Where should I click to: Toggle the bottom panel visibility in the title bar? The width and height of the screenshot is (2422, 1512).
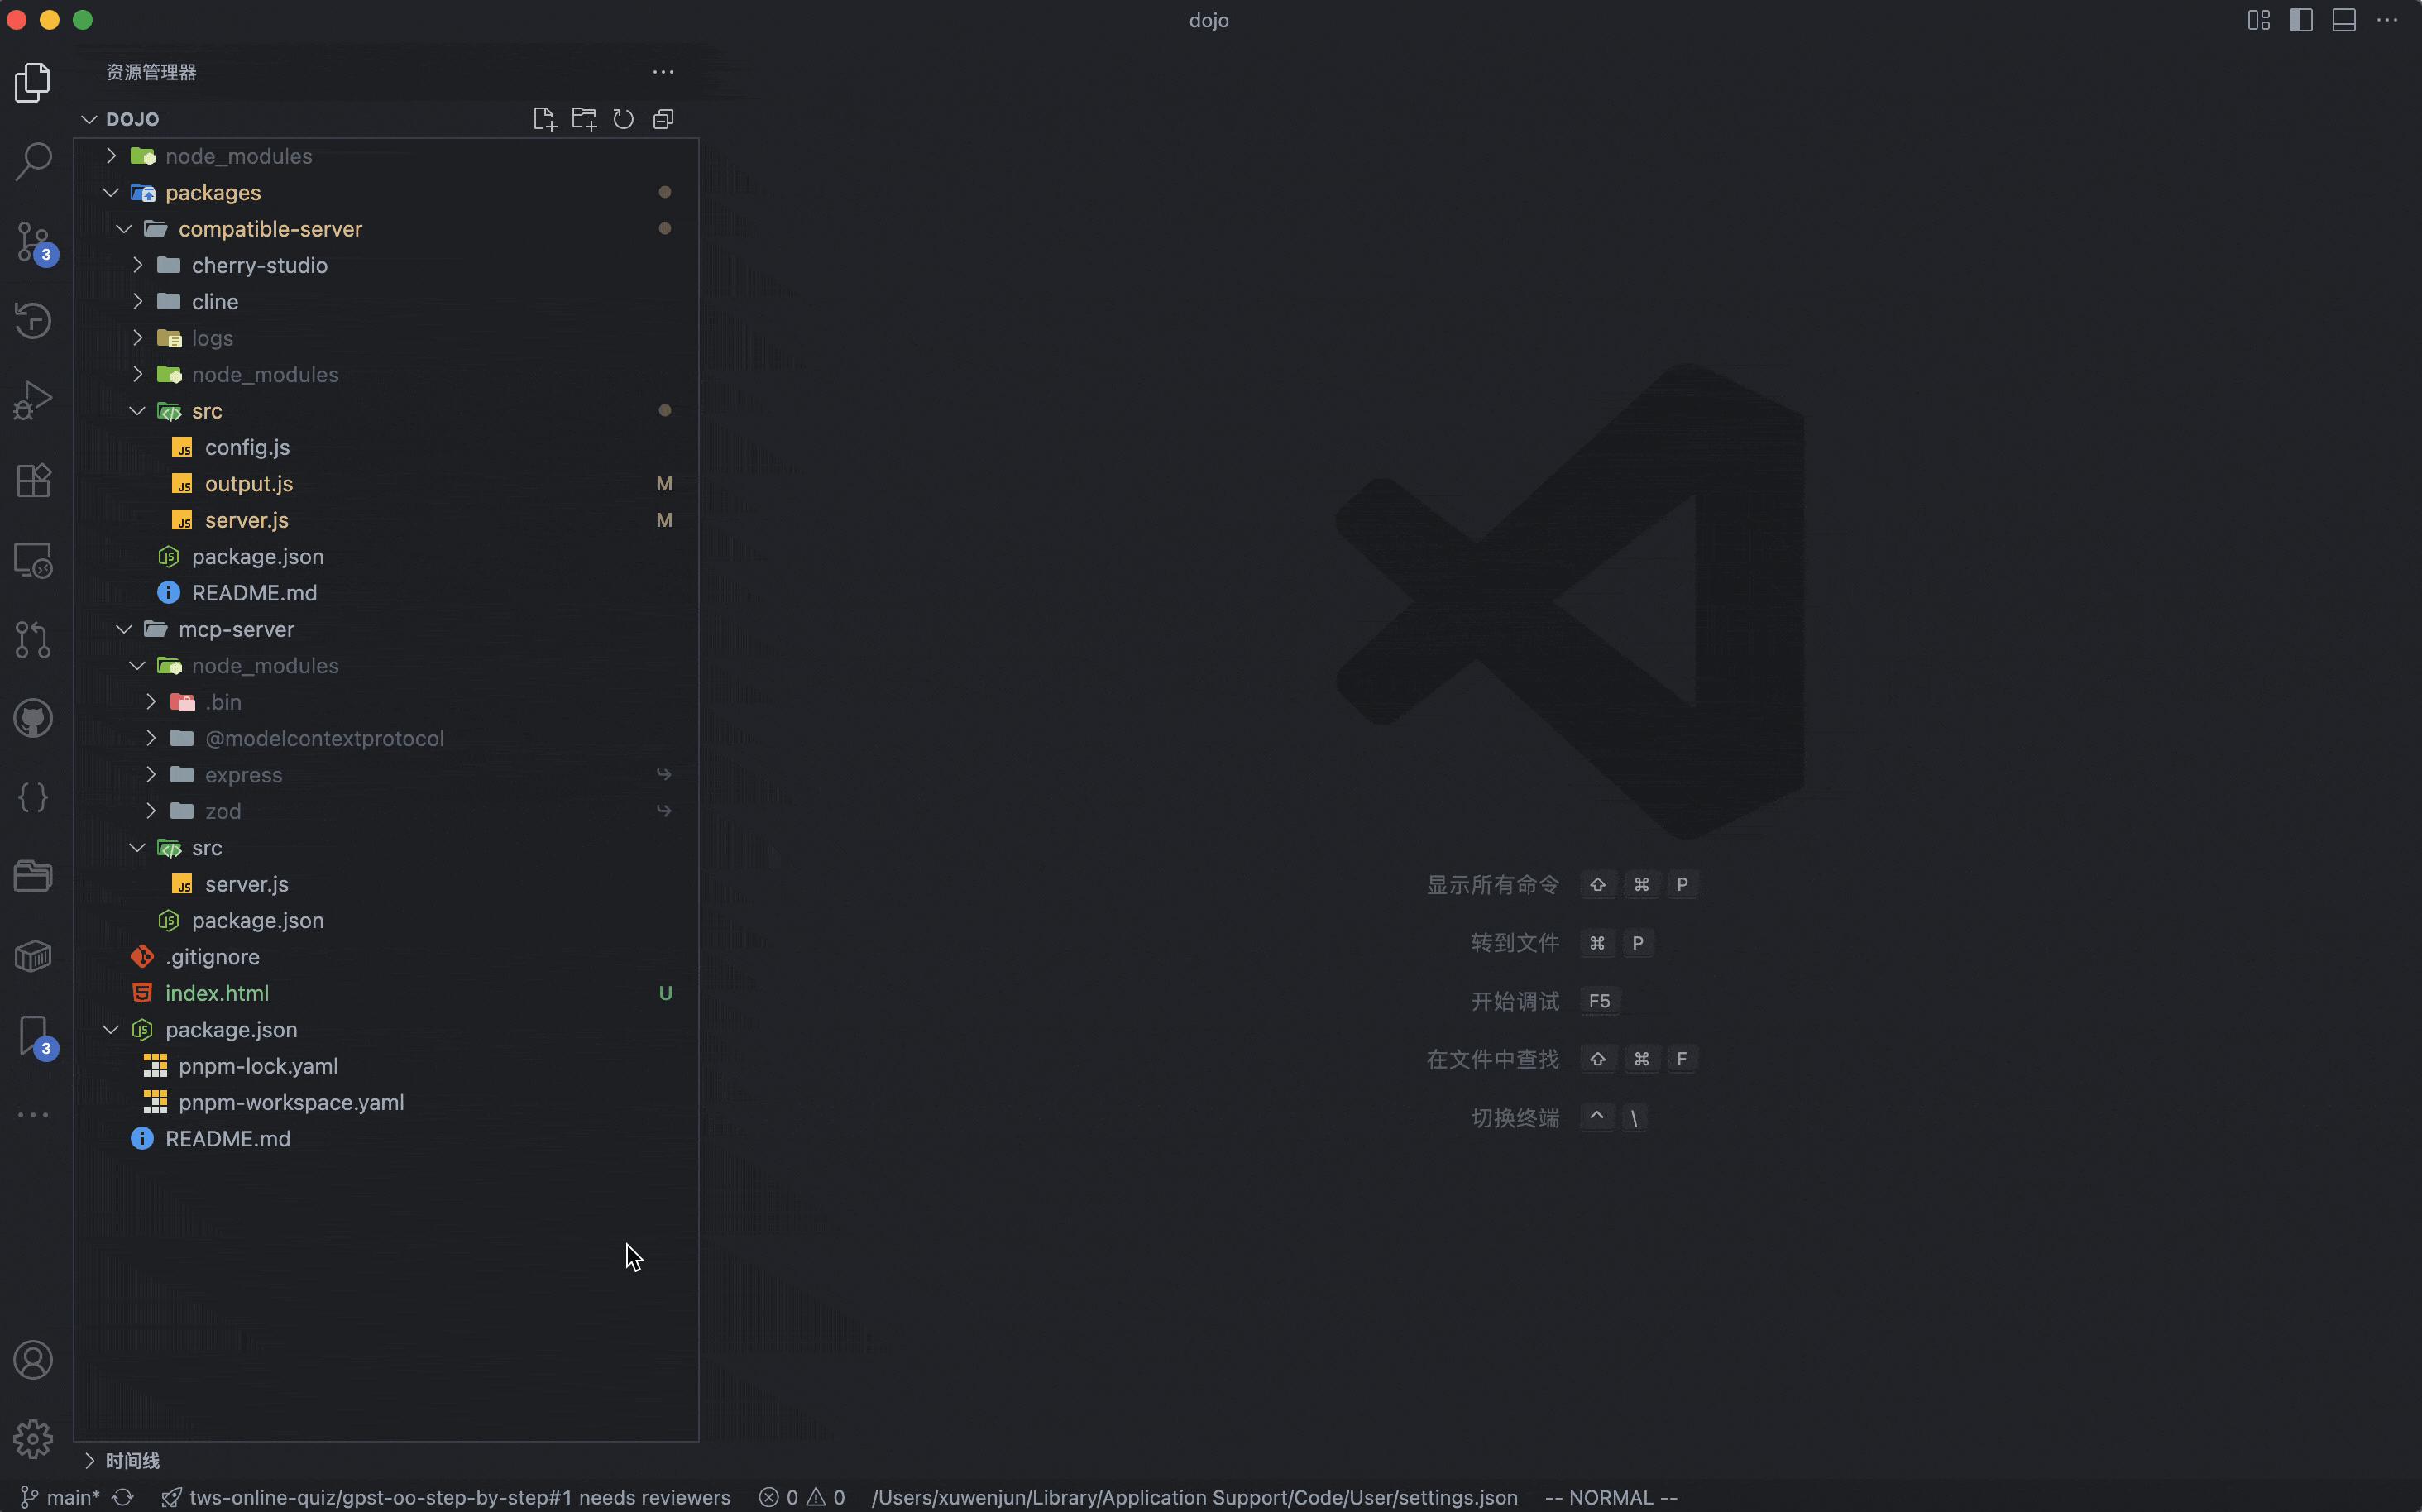[2344, 20]
